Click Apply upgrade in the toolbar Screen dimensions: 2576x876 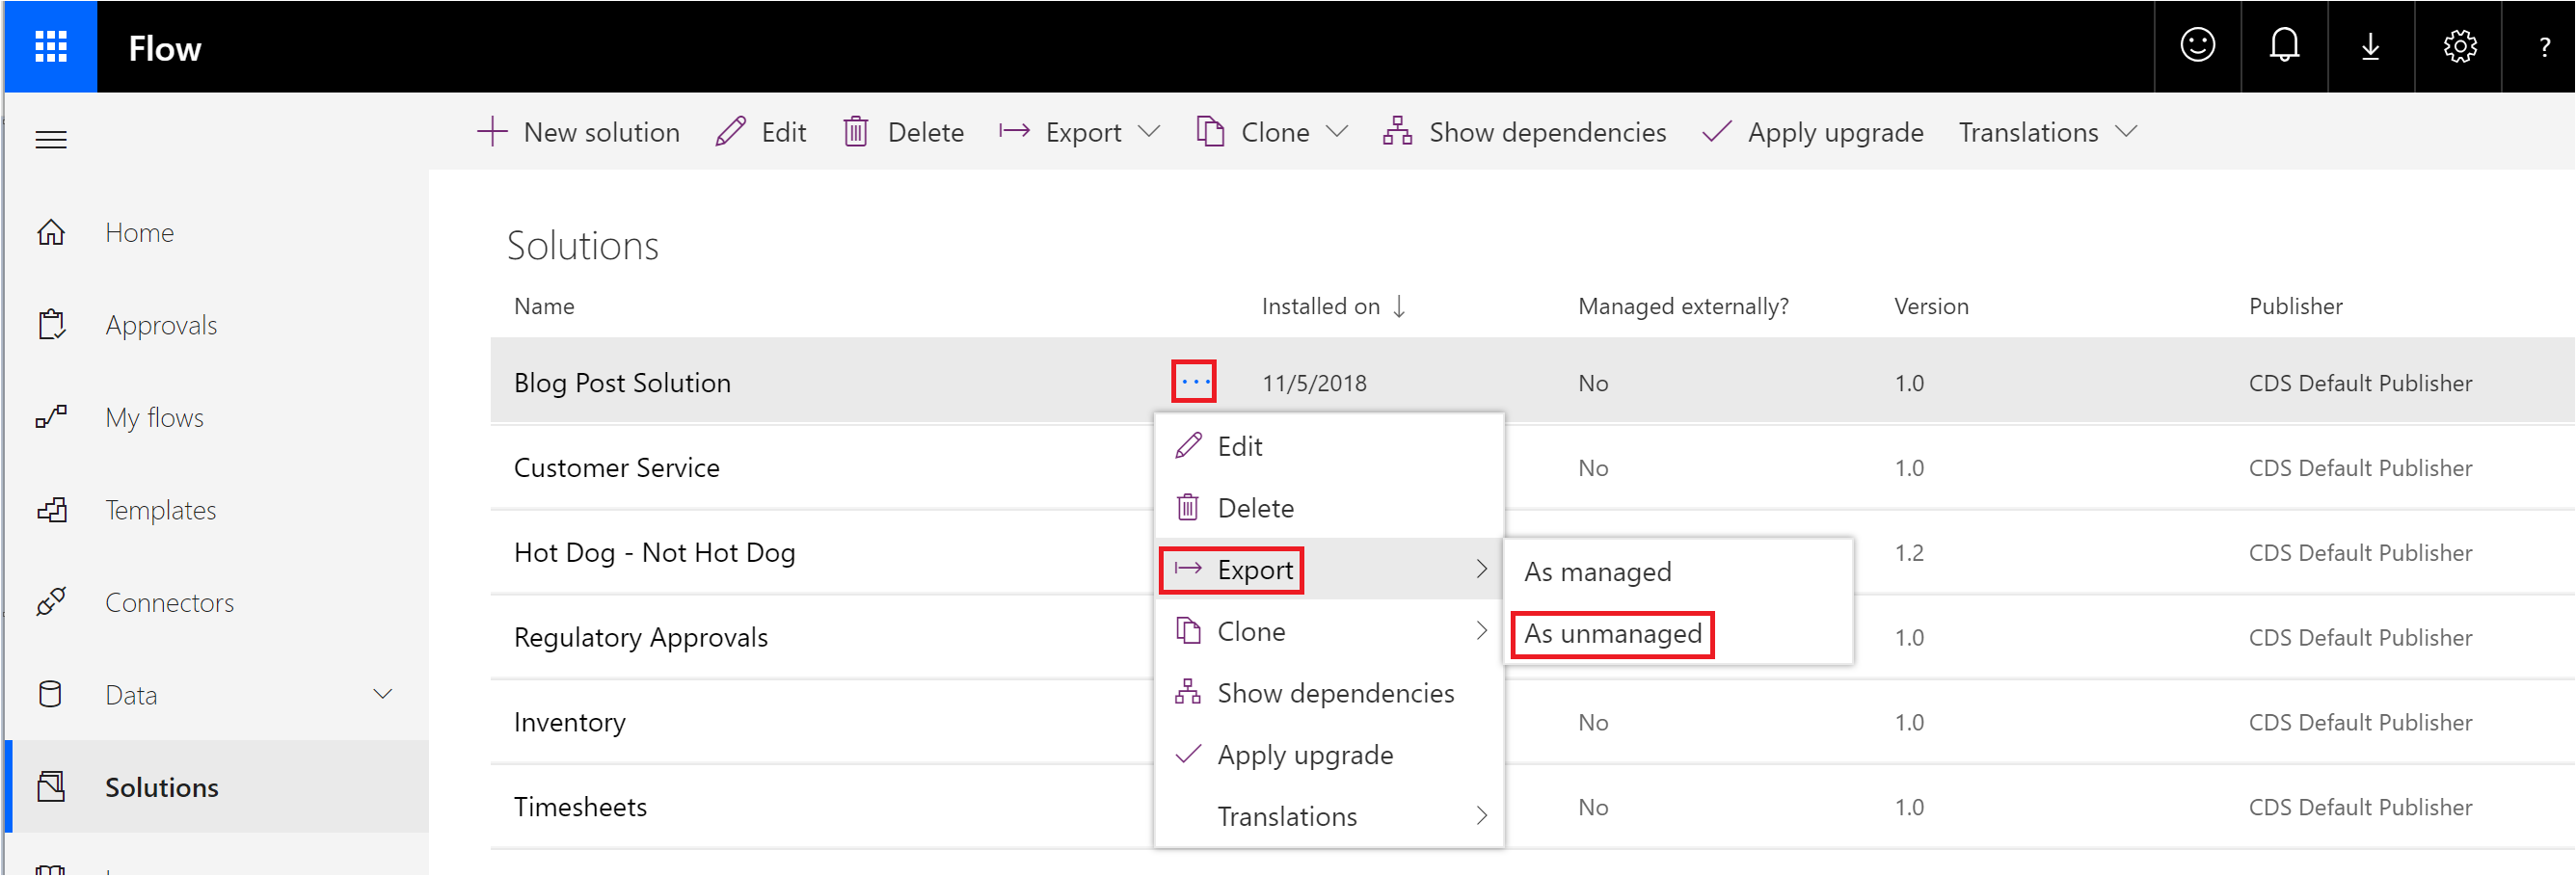click(x=1813, y=132)
